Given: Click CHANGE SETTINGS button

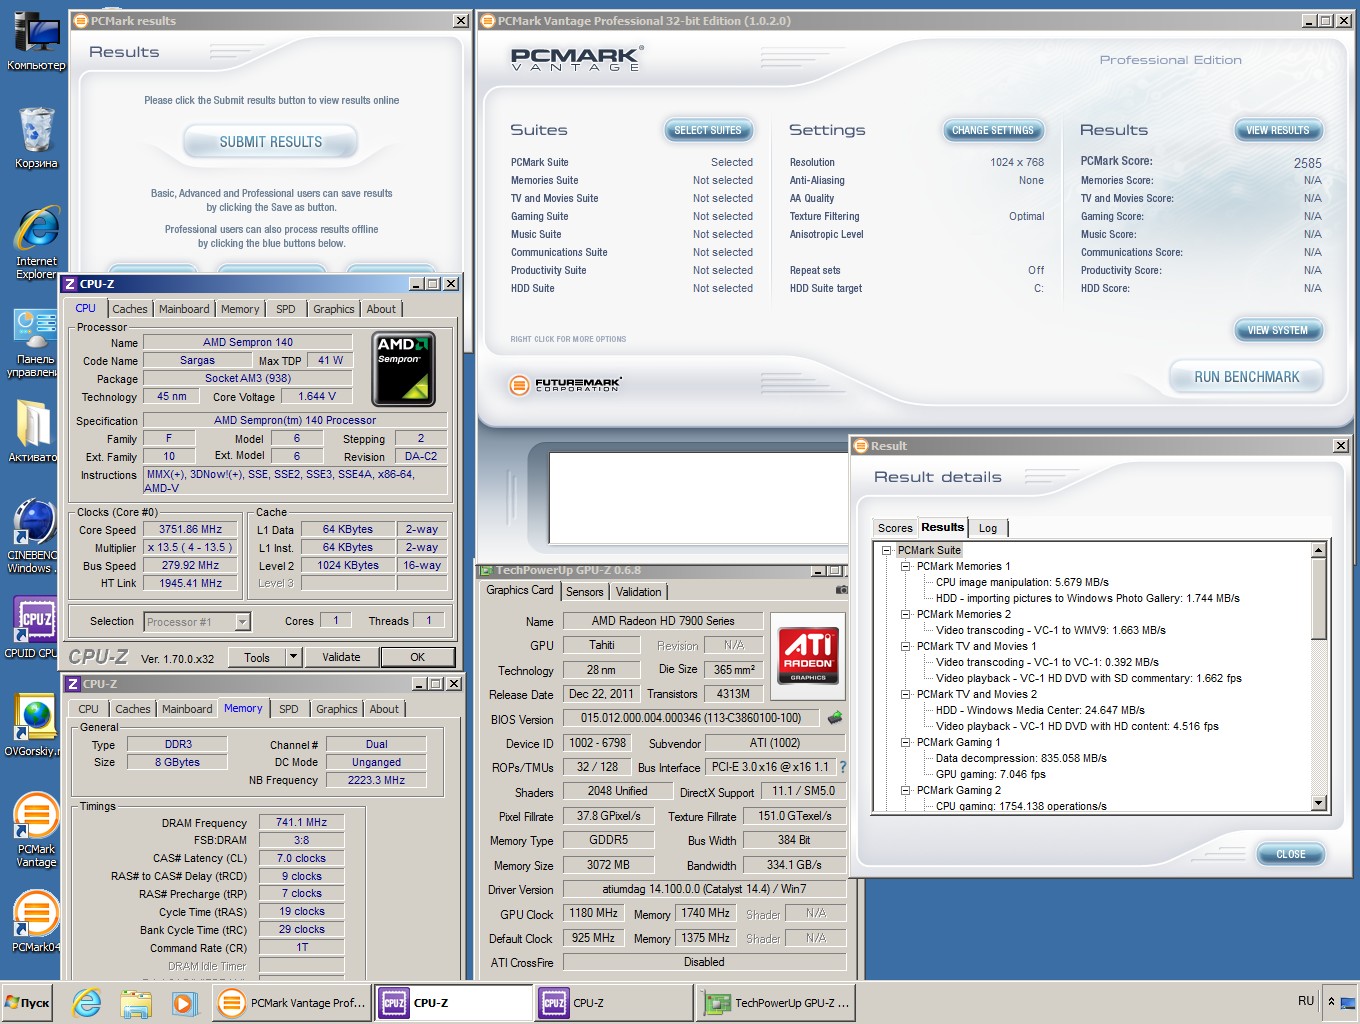Looking at the screenshot, I should pyautogui.click(x=993, y=130).
